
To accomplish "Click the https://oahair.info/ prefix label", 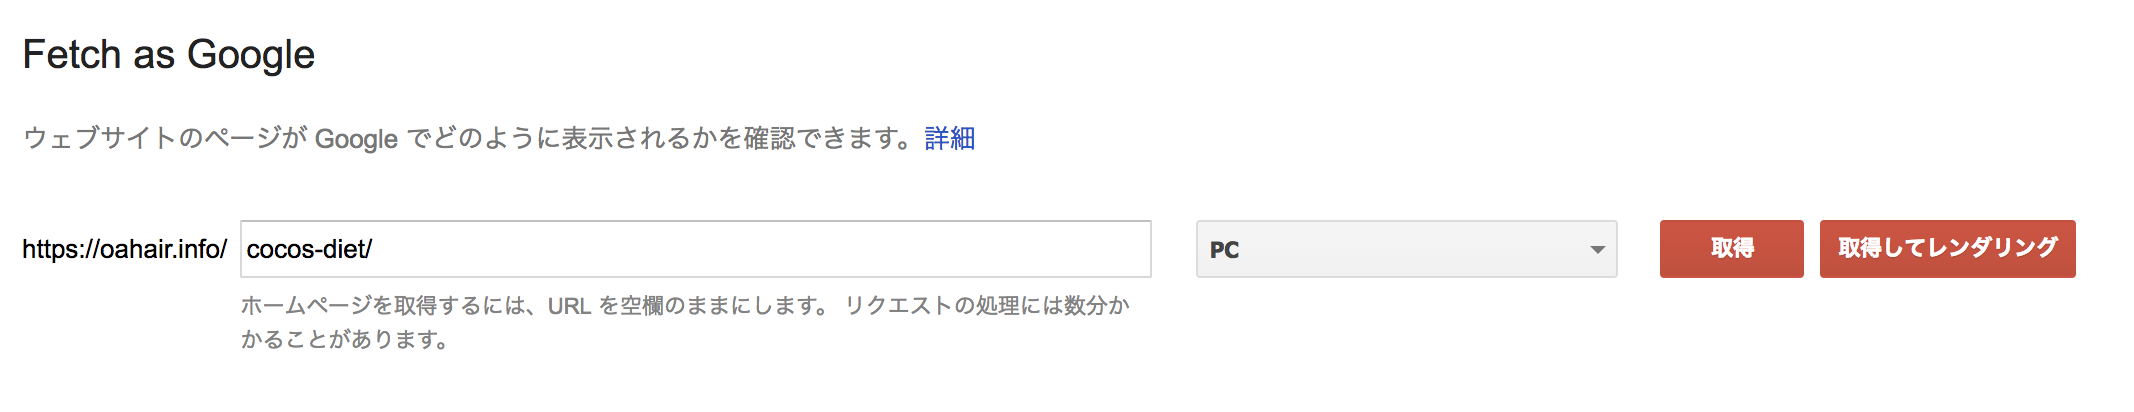I will (124, 249).
